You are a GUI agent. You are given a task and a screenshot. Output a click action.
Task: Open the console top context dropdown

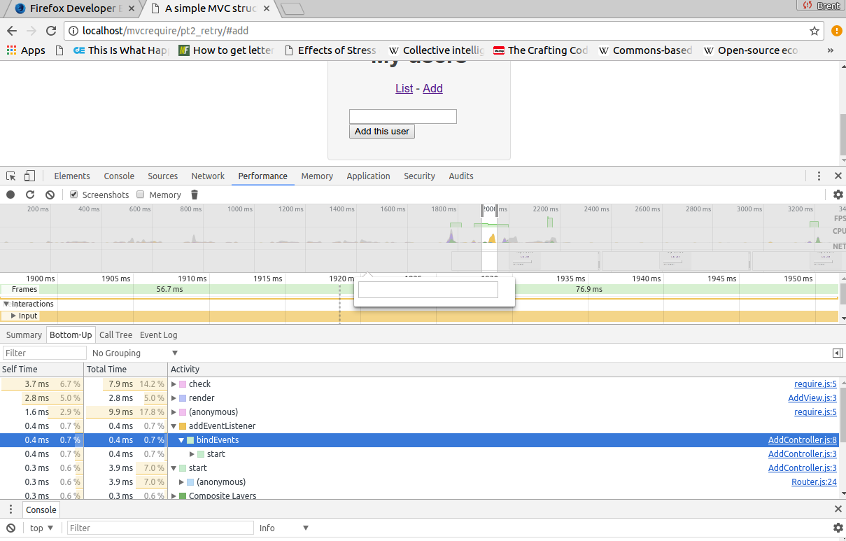42,528
